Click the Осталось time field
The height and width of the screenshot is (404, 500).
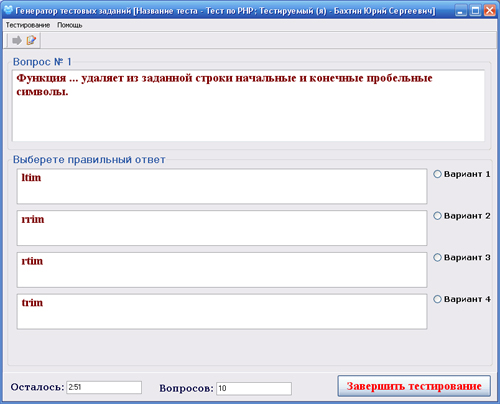[104, 387]
